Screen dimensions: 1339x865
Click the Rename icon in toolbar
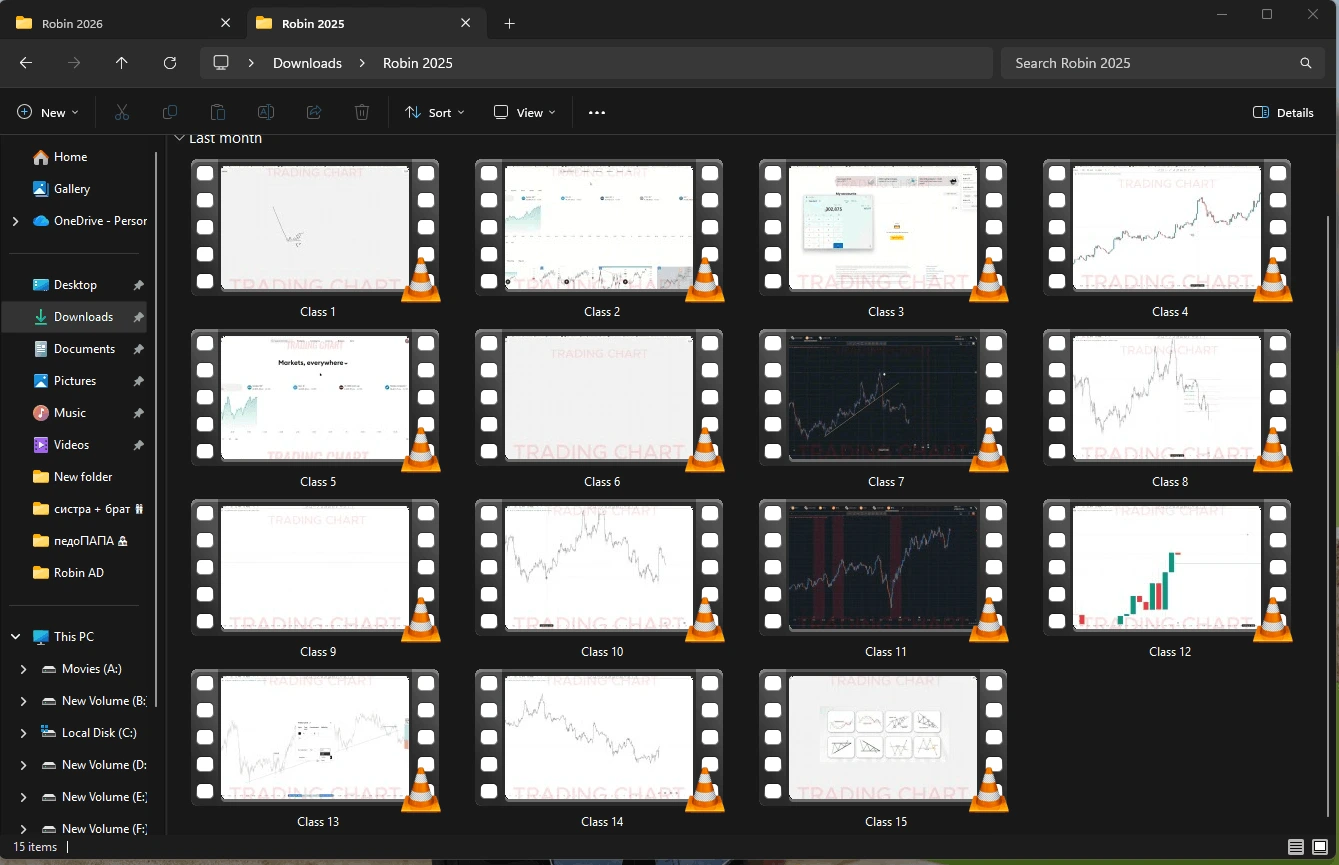[266, 113]
